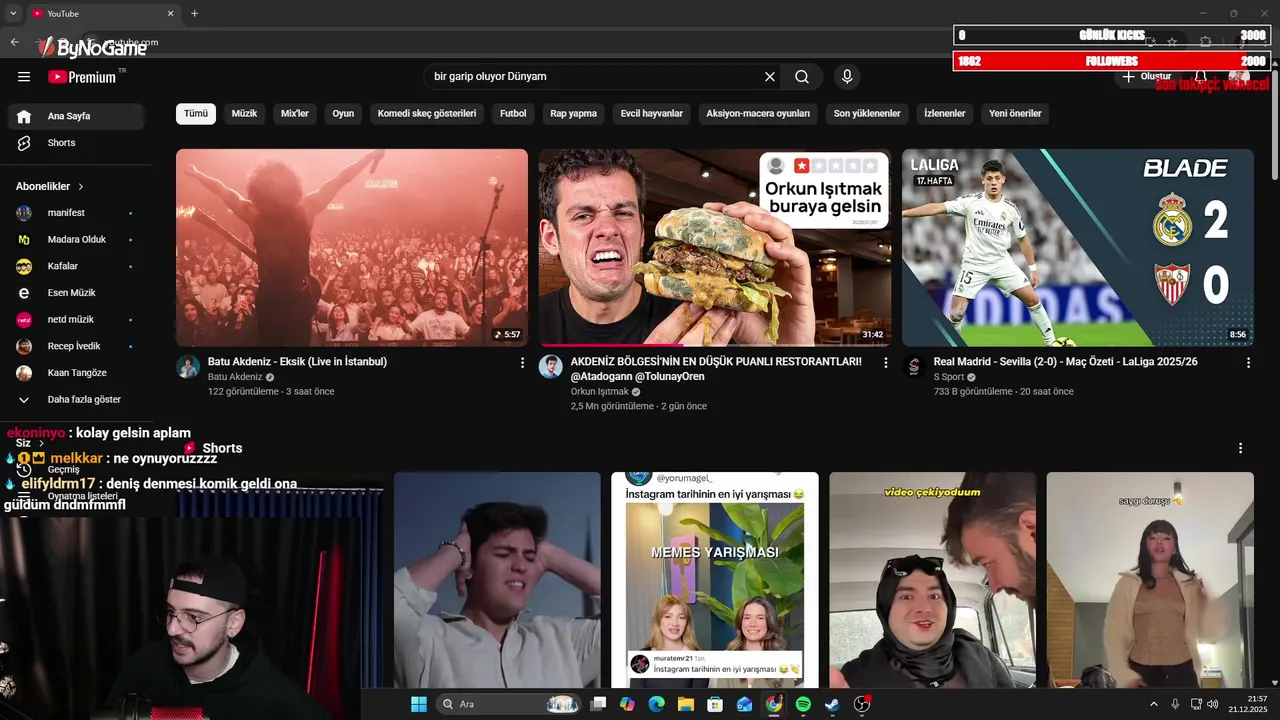The image size is (1280, 720).
Task: Expand the Abonelikler section
Action: tap(50, 186)
